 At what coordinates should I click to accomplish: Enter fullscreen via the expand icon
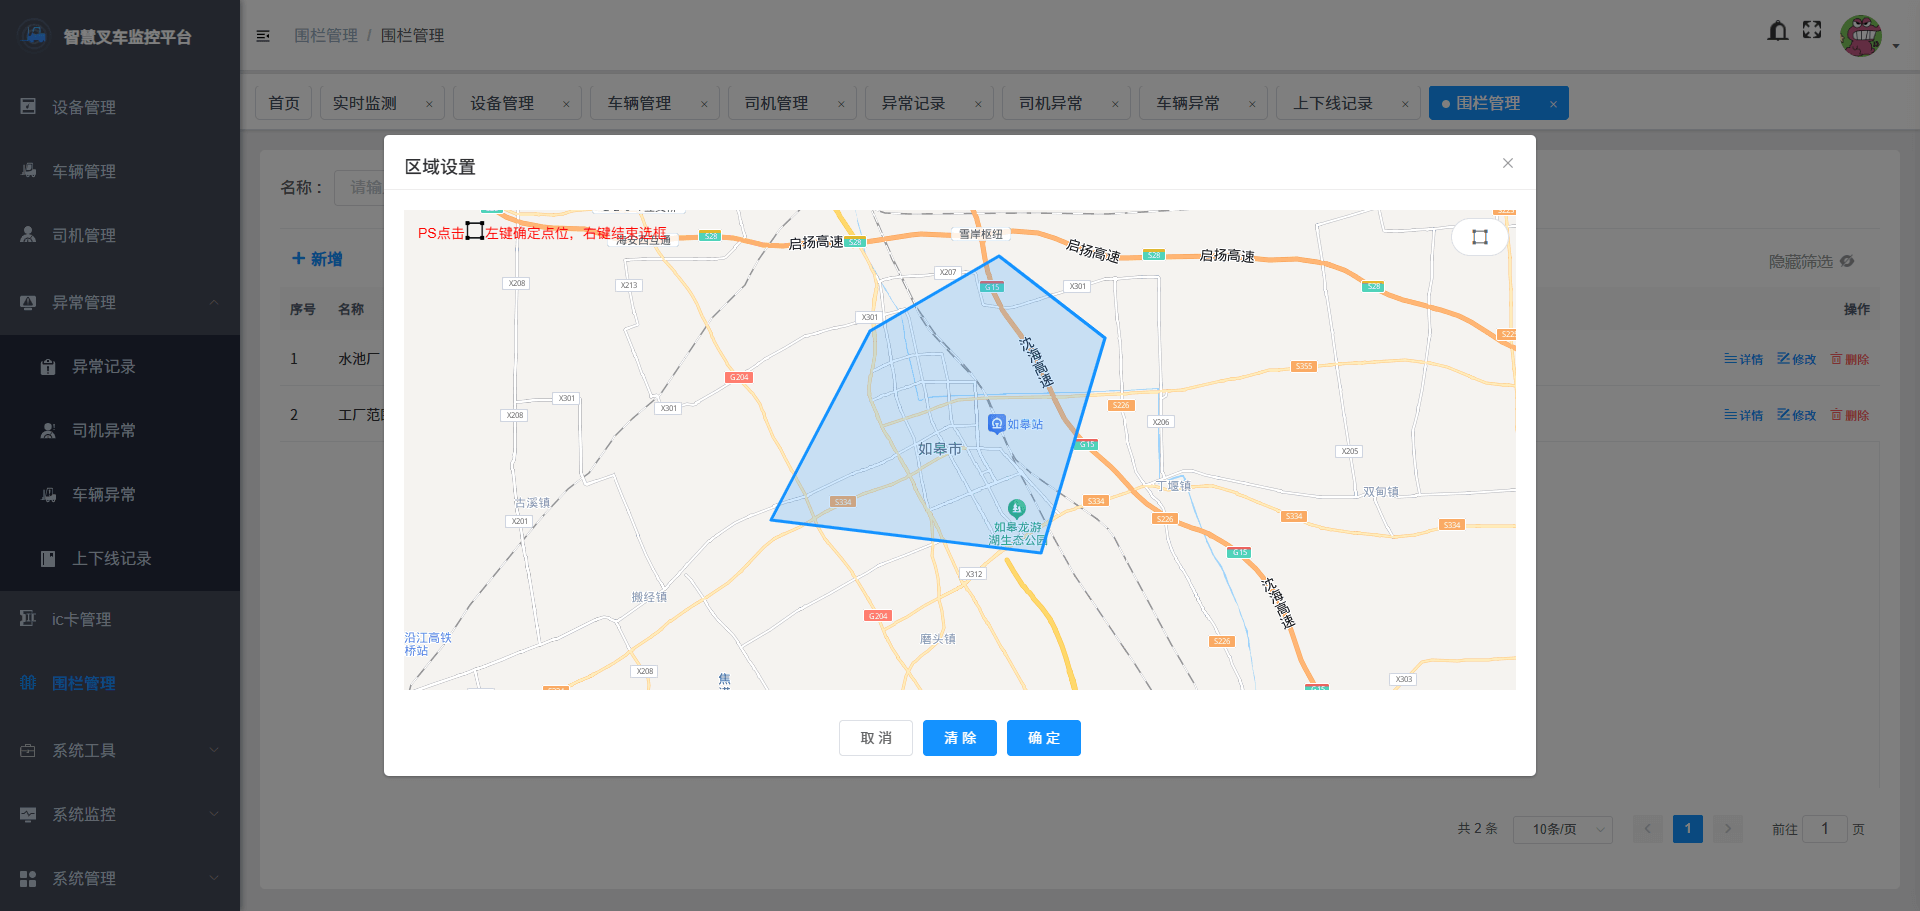1812,30
